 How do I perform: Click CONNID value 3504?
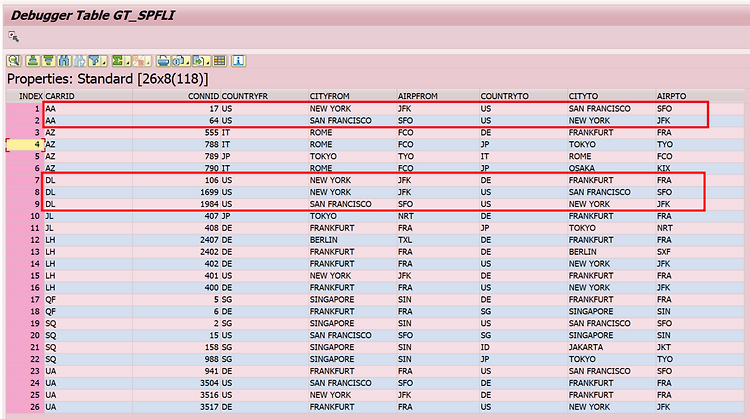coord(210,383)
